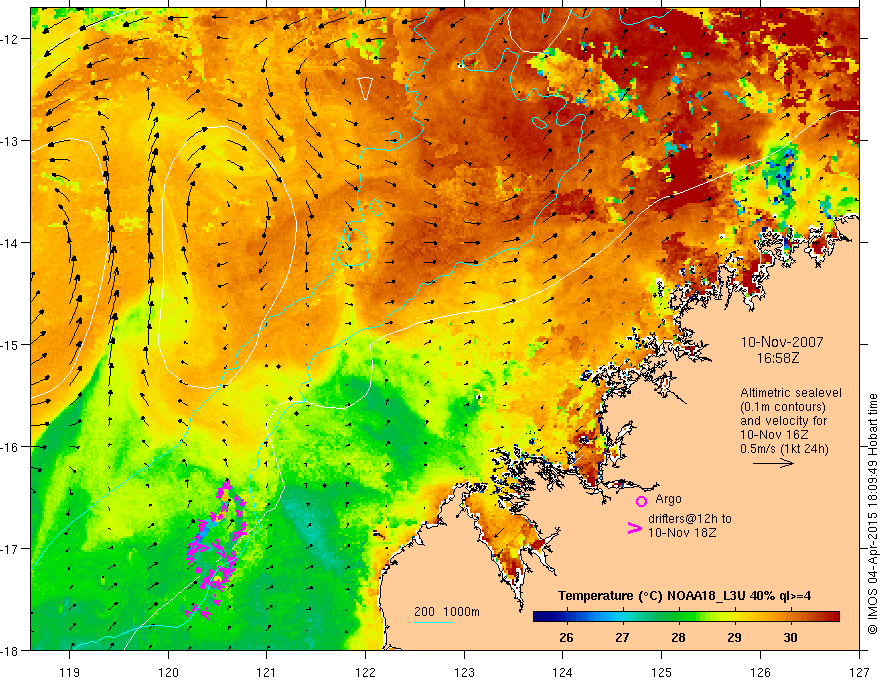Click the 121 longitude axis label

tap(267, 672)
